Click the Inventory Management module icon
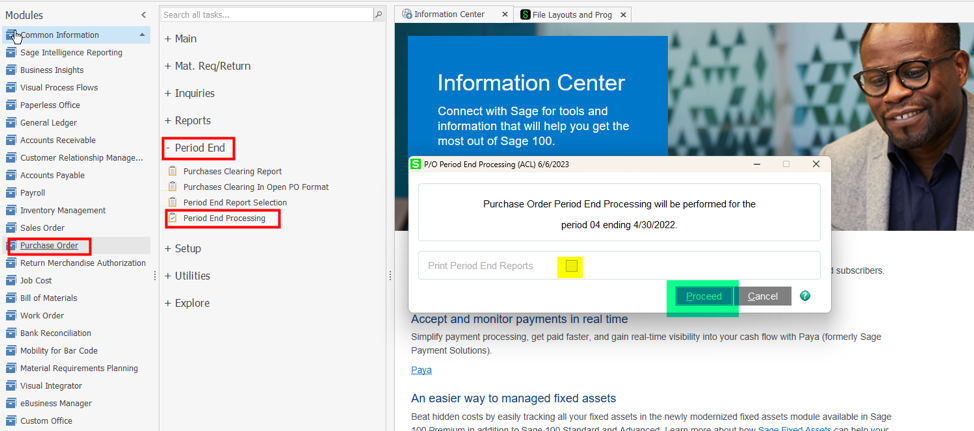974x431 pixels. [x=11, y=211]
